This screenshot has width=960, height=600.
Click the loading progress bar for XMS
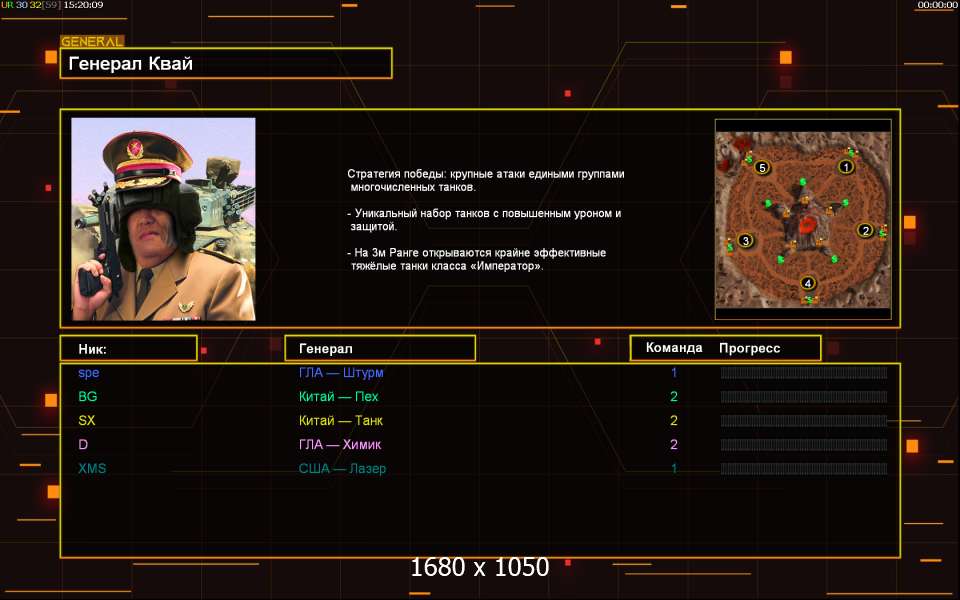click(x=804, y=468)
